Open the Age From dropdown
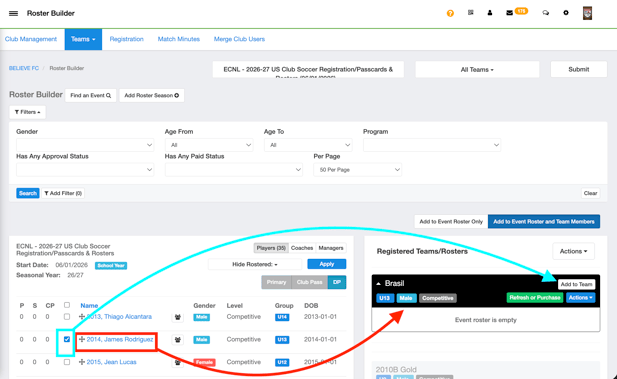Screen dimensions: 617x379 click(x=209, y=145)
